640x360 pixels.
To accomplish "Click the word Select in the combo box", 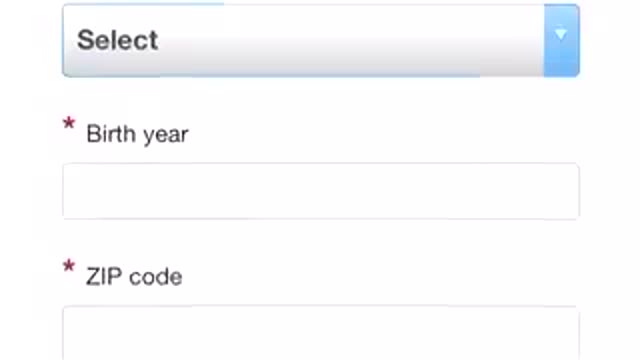I will coord(118,40).
